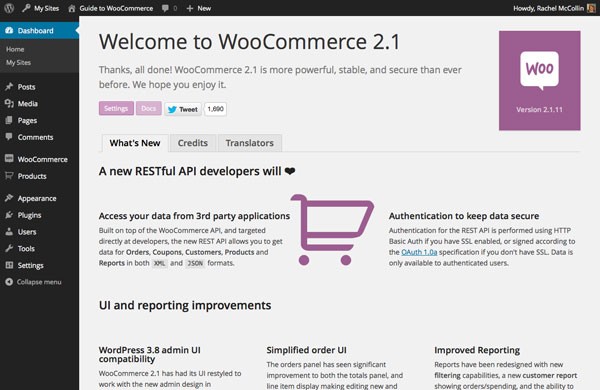Open the Users menu

(x=39, y=232)
